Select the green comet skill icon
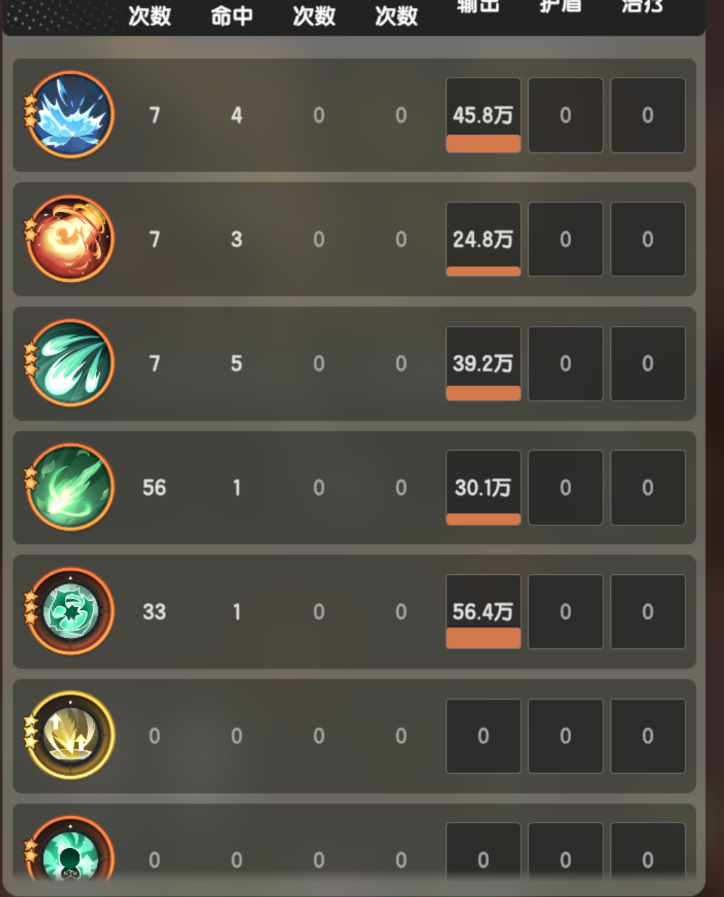Screen dimensions: 724x897 pyautogui.click(x=70, y=487)
